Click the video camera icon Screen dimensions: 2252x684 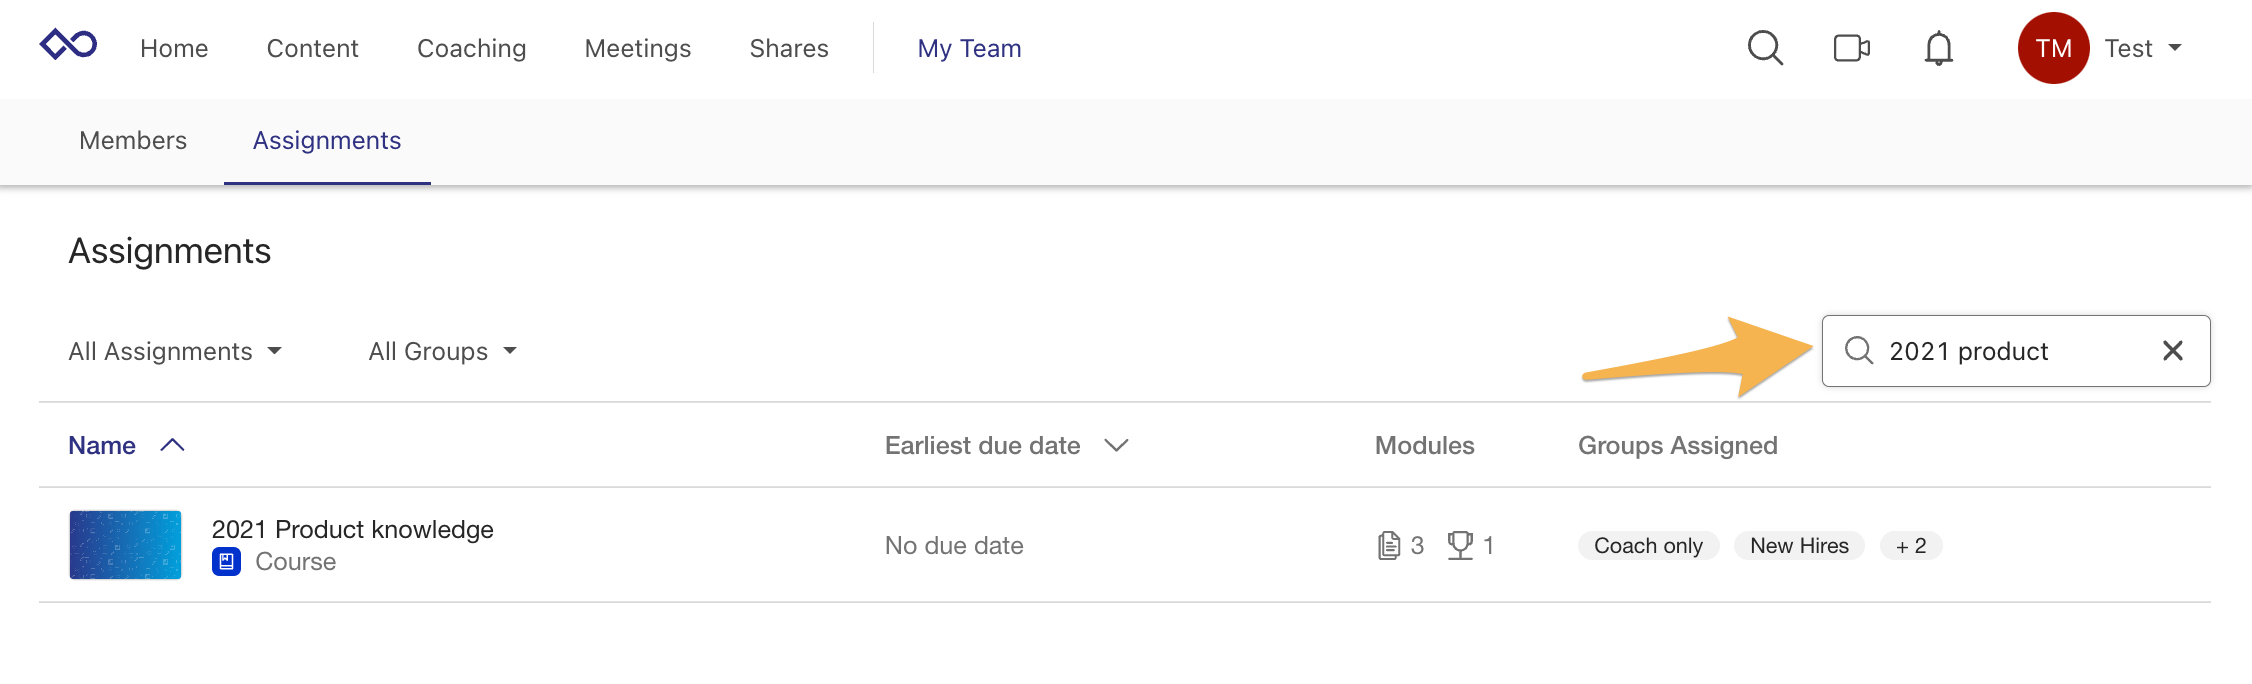point(1851,47)
